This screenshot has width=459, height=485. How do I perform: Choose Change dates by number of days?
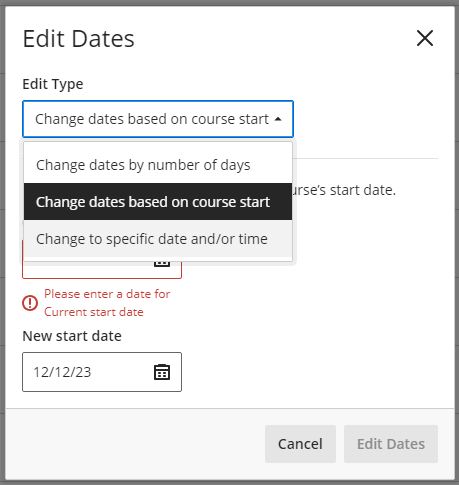click(158, 165)
